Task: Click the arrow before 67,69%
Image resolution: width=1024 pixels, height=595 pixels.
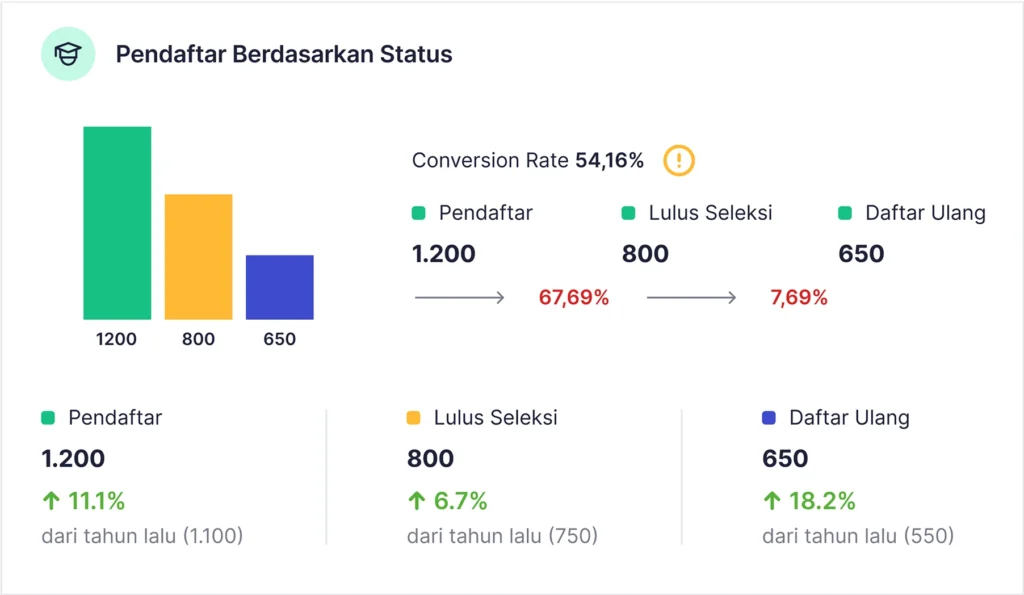Action: click(459, 298)
